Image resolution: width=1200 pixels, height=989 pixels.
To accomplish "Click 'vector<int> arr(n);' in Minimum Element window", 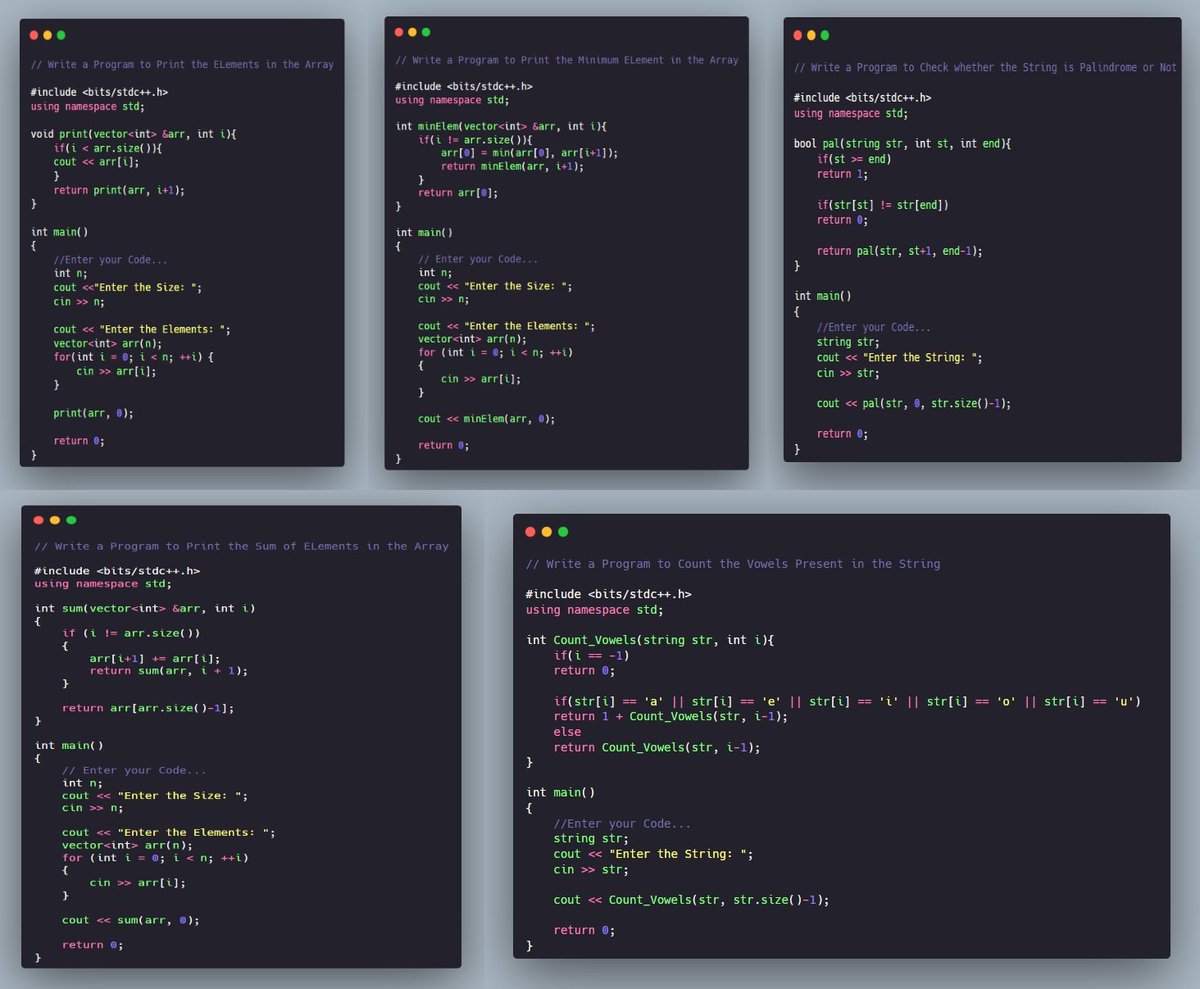I will tap(473, 339).
